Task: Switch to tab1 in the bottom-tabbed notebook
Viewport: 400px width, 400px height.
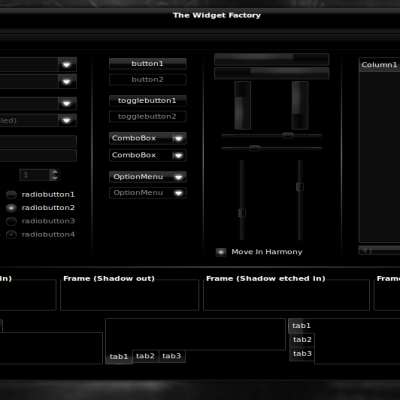Action: (119, 357)
